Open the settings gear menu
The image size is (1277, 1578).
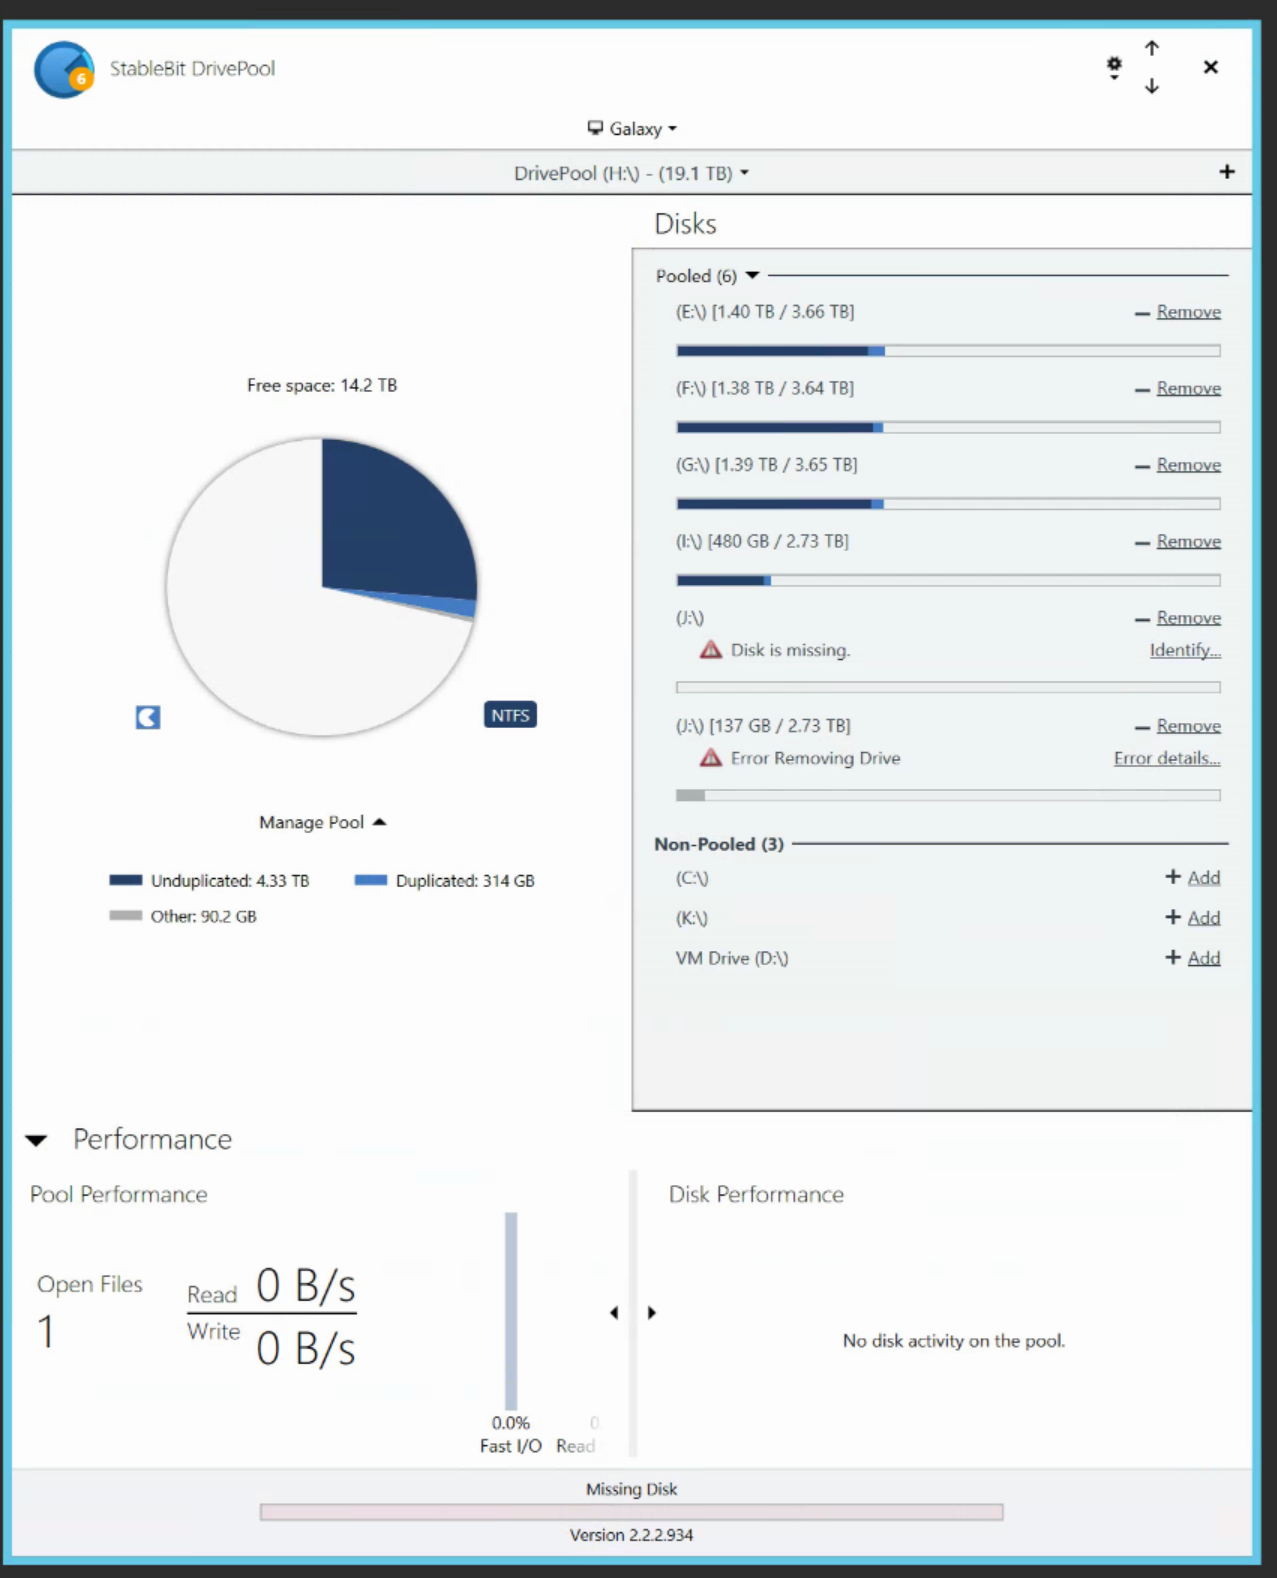click(1114, 67)
